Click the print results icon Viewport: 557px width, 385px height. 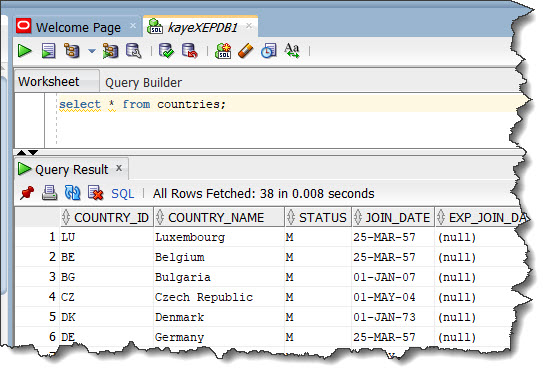click(49, 193)
